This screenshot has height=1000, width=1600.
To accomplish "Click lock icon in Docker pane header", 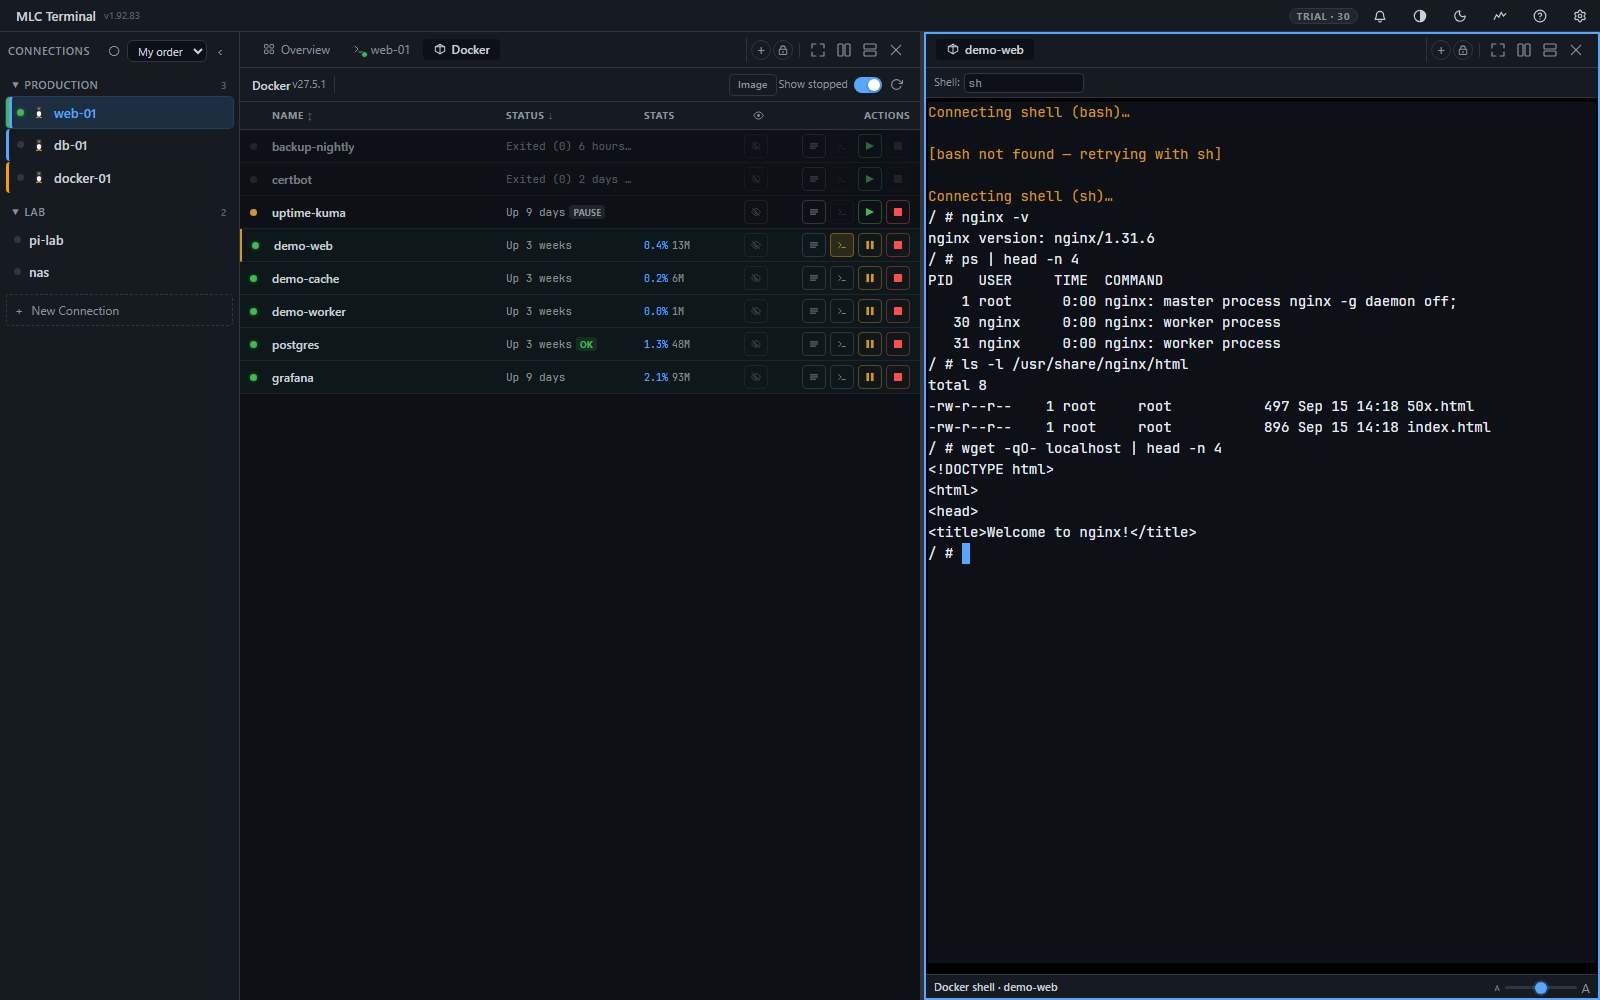I will coord(783,50).
